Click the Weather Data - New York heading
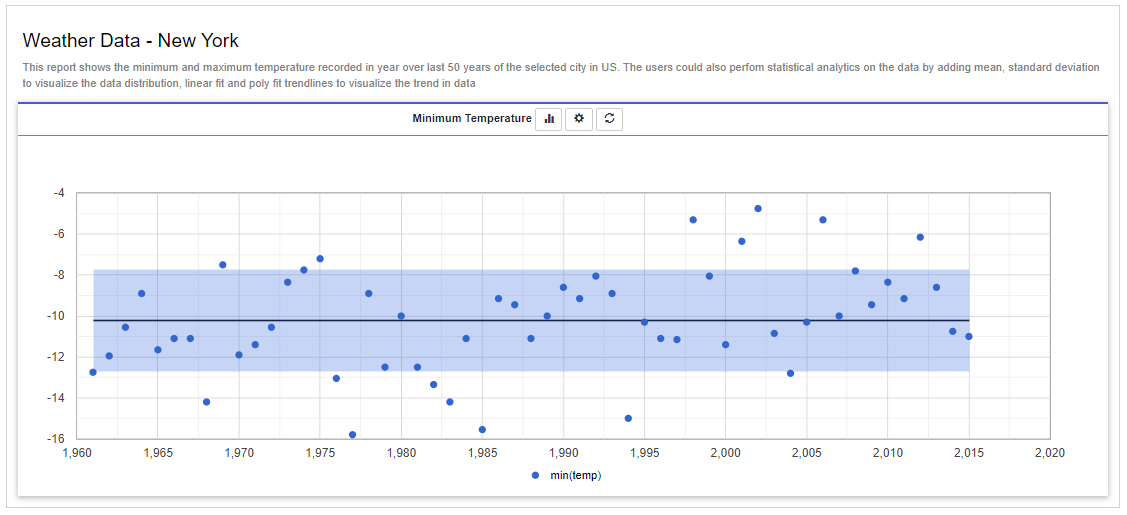The image size is (1127, 515). 130,41
